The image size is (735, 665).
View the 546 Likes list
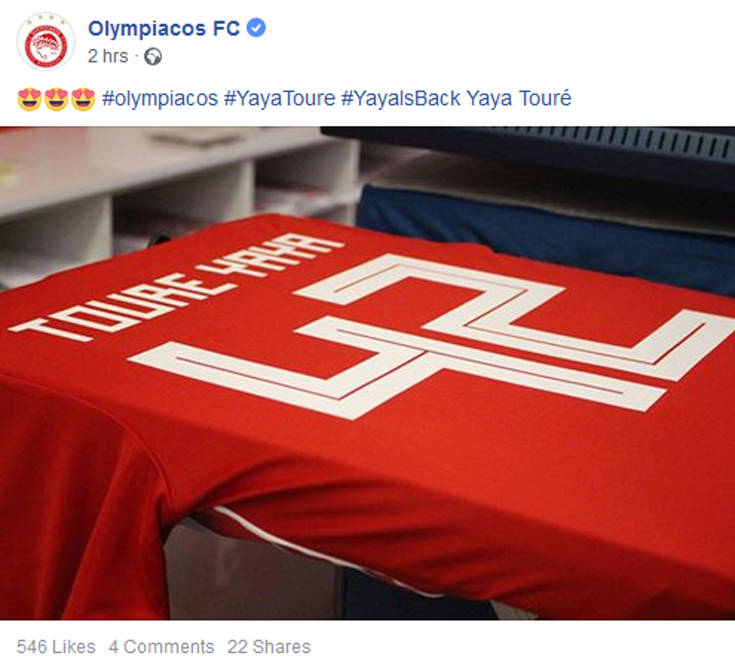tap(56, 647)
